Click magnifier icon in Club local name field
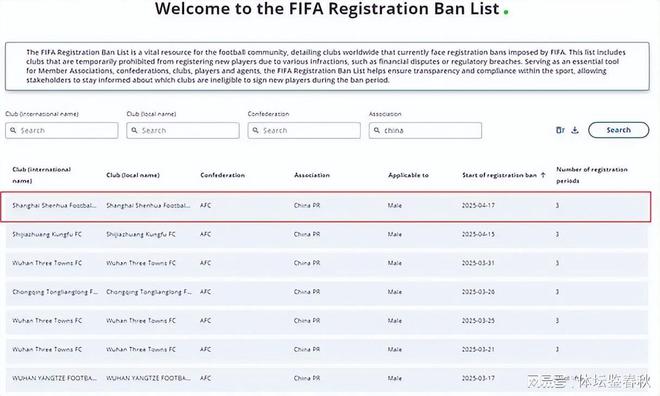This screenshot has height=396, width=660. [x=134, y=130]
